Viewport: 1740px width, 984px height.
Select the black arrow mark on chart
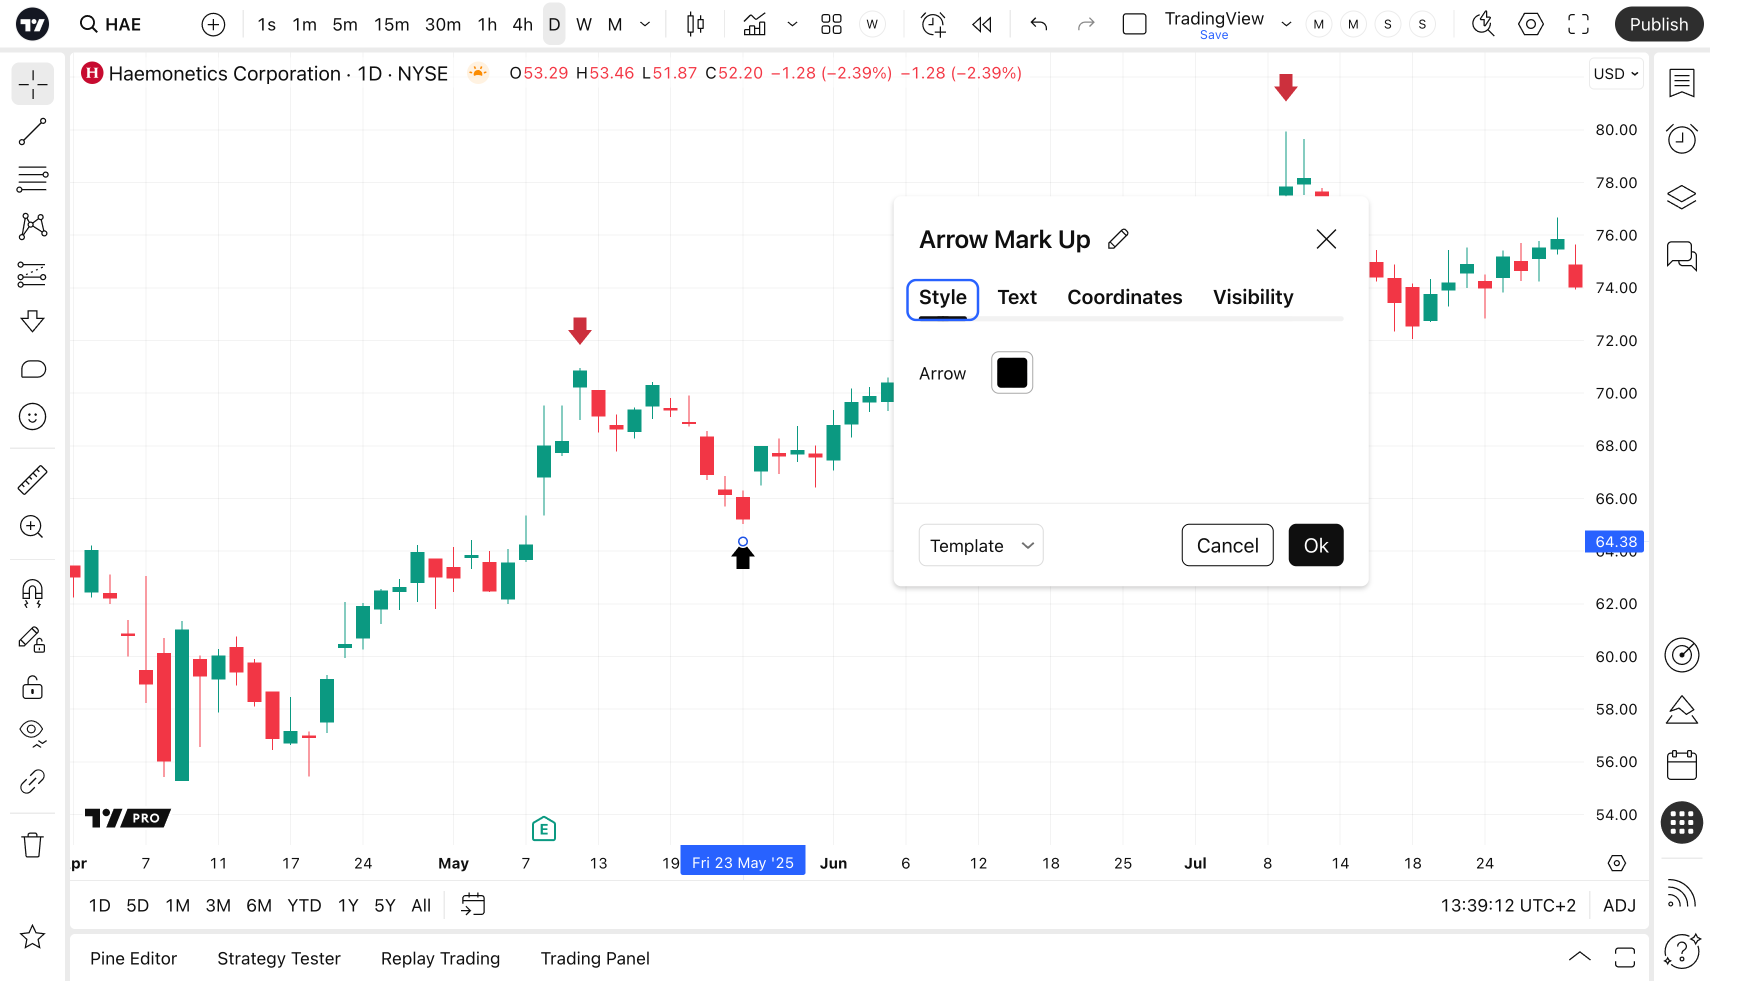(x=742, y=557)
